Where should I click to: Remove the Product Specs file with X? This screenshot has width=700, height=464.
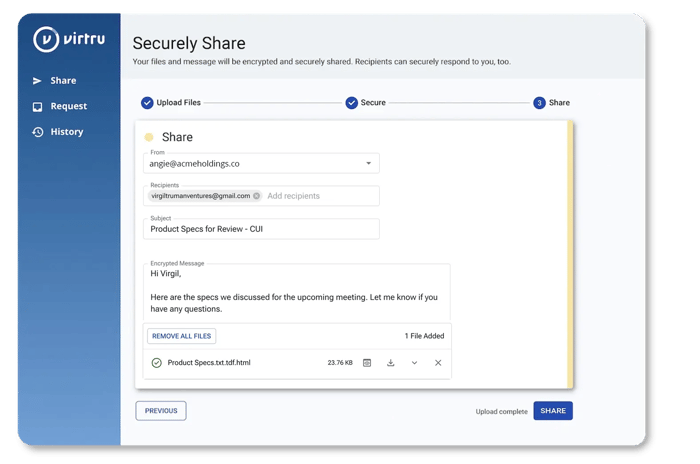(x=438, y=363)
